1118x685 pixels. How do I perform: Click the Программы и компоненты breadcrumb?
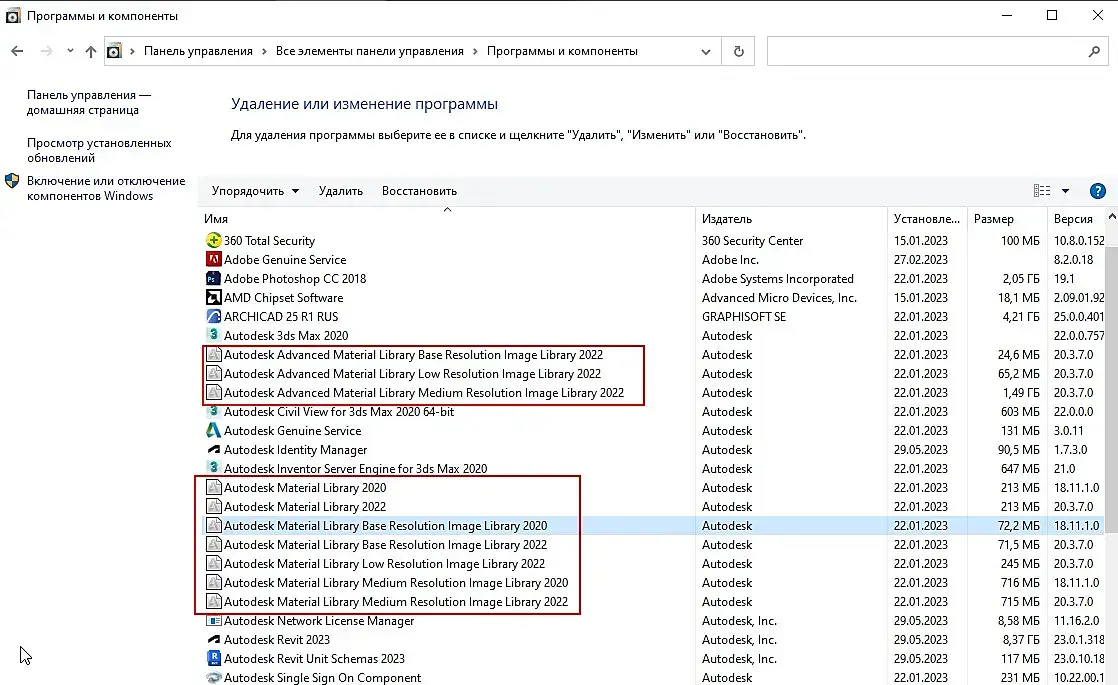tap(563, 51)
